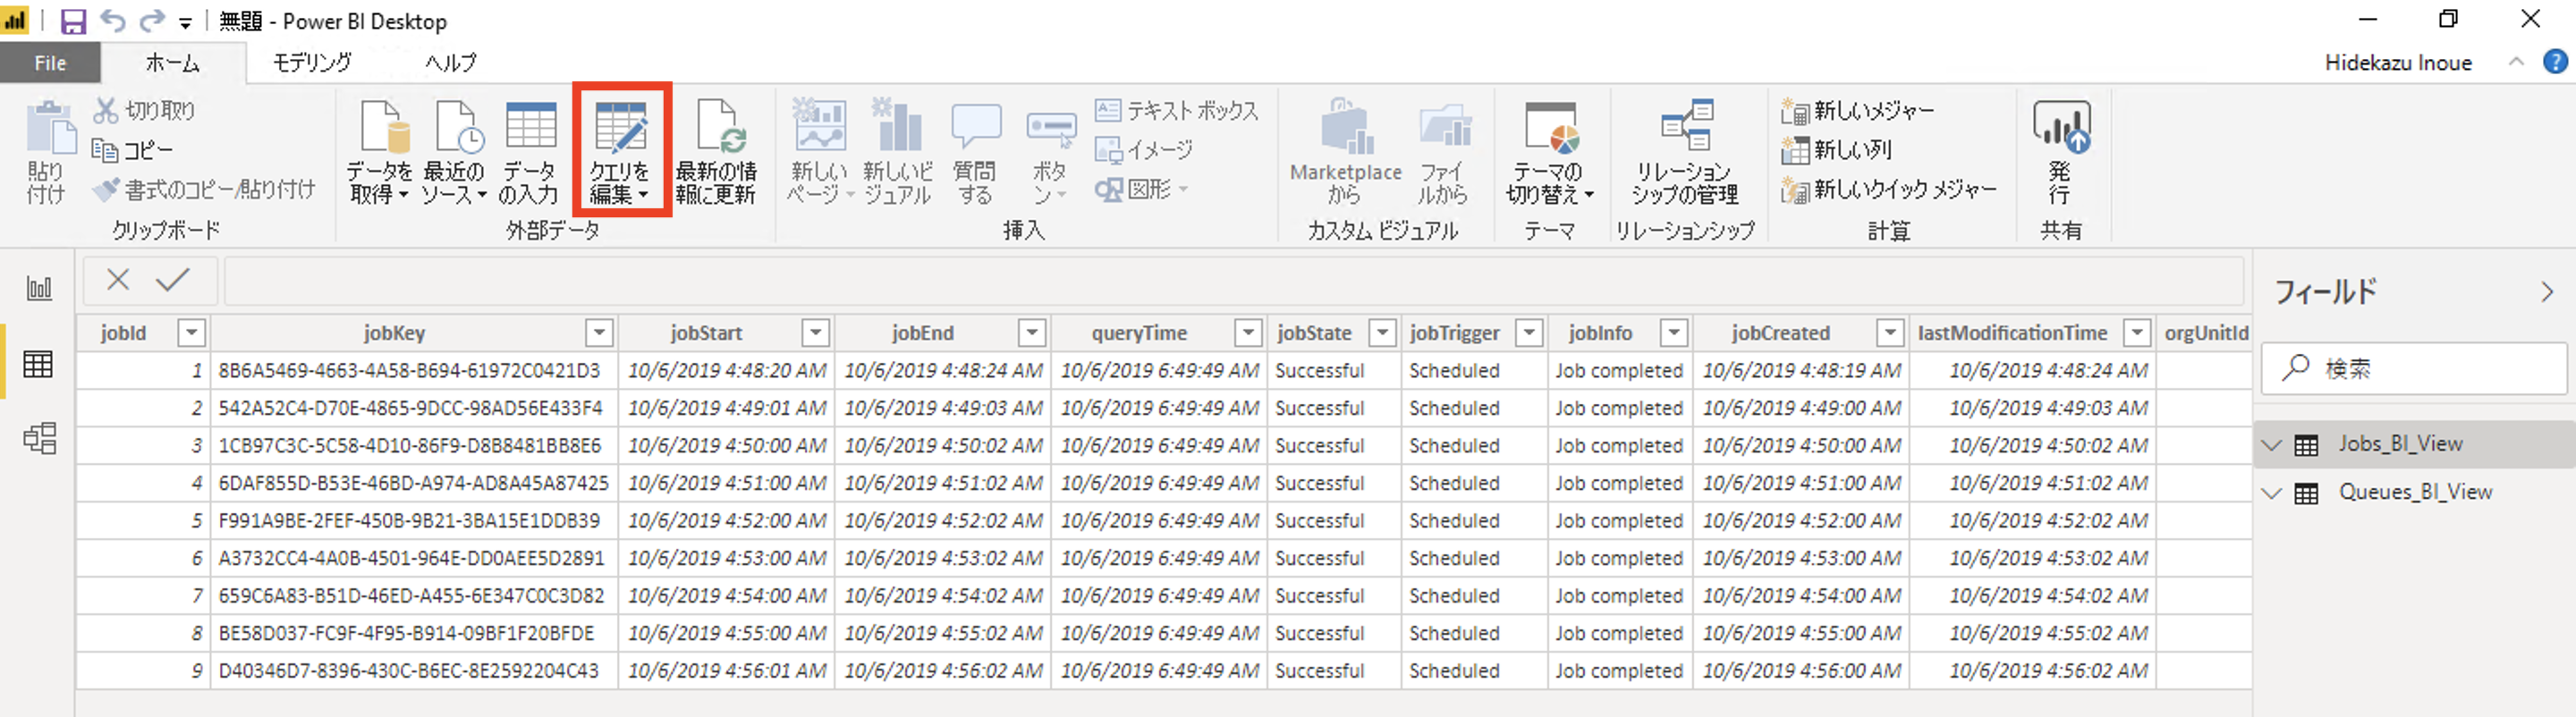Switch to the ホーム ribbon tab
The image size is (2576, 717).
(x=172, y=63)
